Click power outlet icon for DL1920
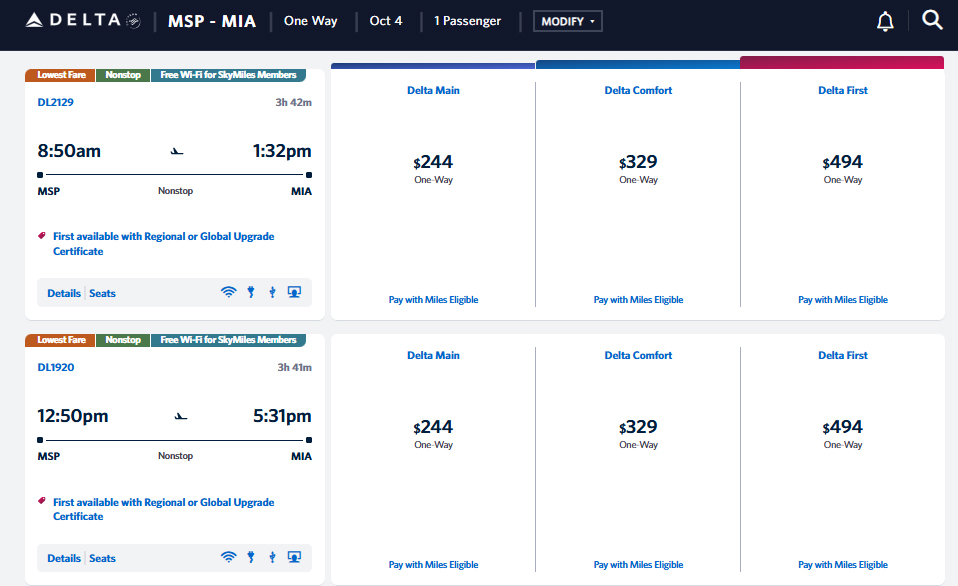This screenshot has height=586, width=958. 250,557
